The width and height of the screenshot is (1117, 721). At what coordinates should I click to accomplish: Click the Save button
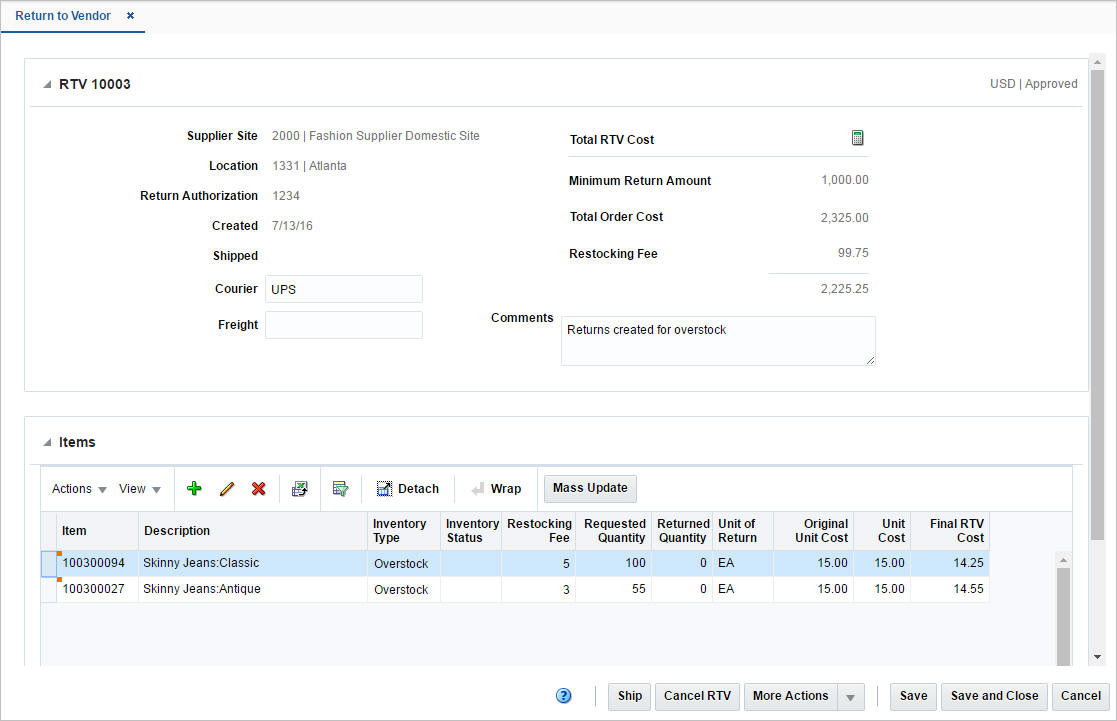point(913,696)
